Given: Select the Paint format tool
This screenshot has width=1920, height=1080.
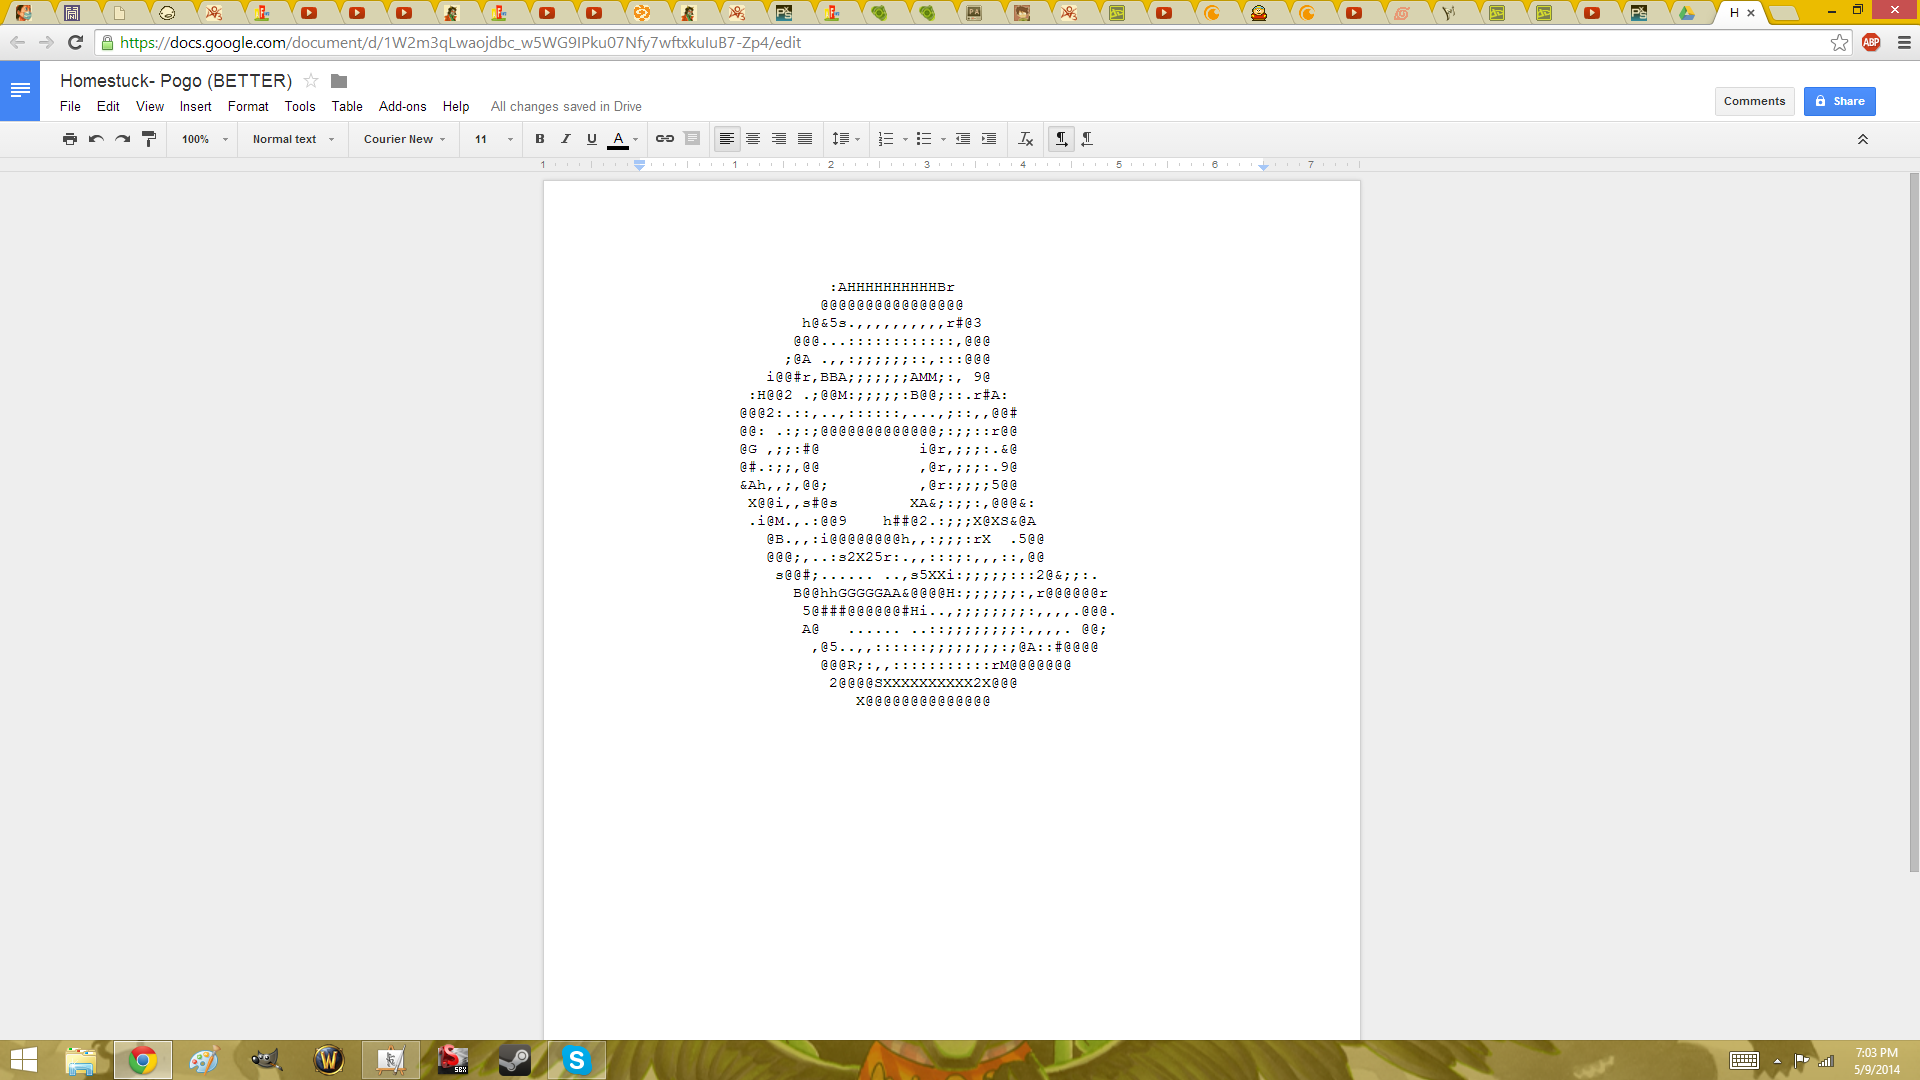Looking at the screenshot, I should click(149, 139).
